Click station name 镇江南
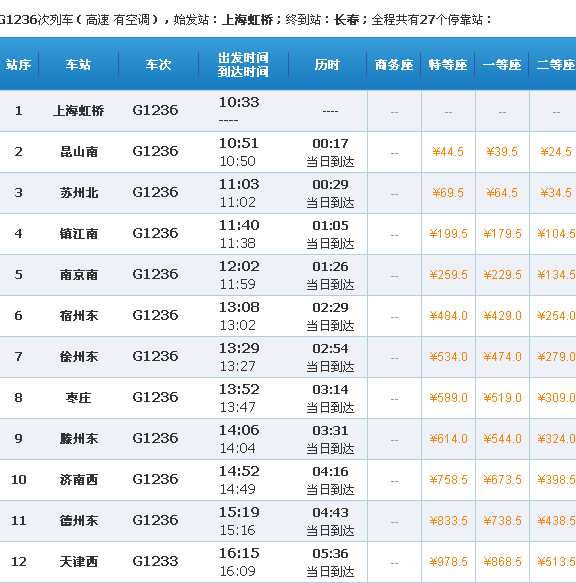Image resolution: width=576 pixels, height=583 pixels. [x=79, y=233]
